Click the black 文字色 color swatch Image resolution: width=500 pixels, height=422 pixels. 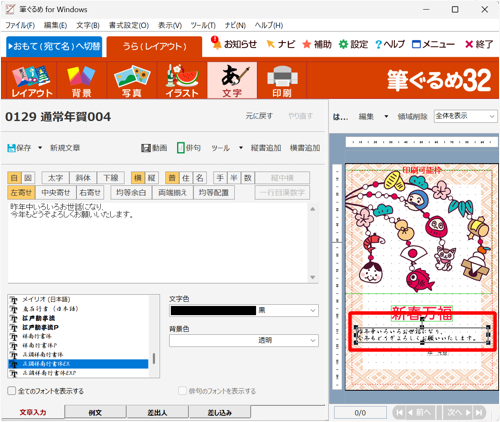click(x=213, y=310)
